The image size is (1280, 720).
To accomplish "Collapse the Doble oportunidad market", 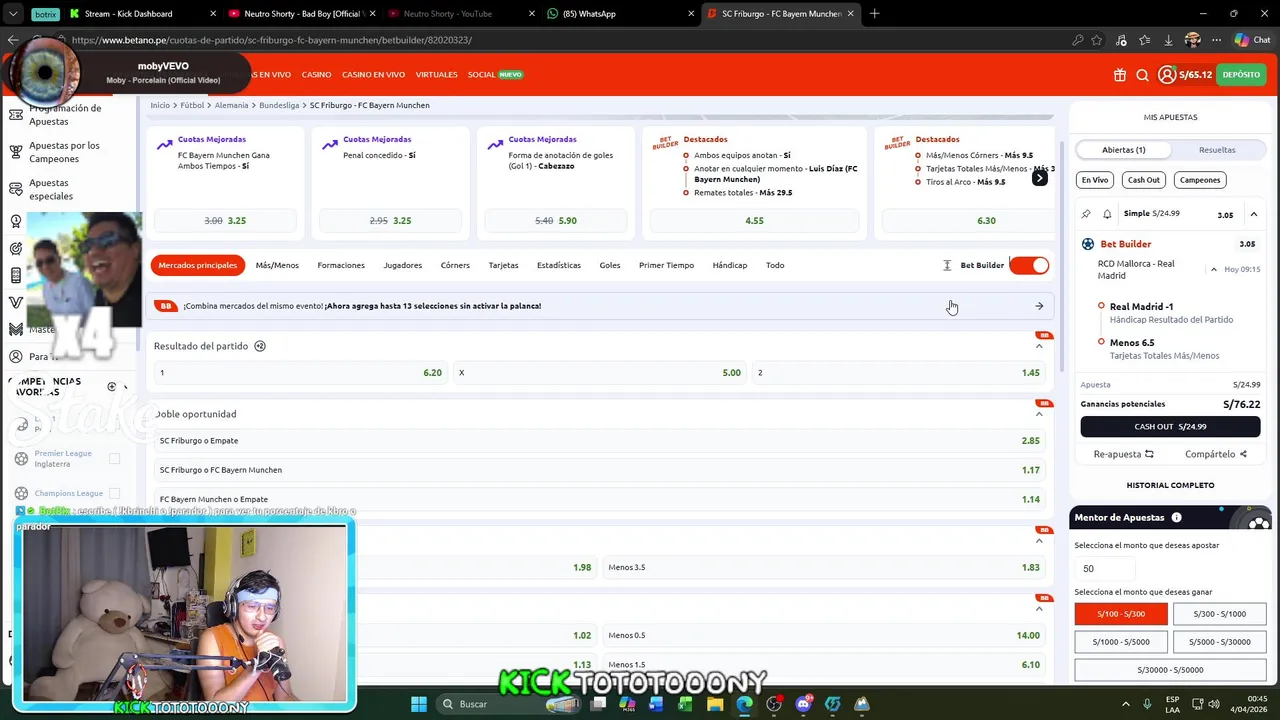I will (x=1039, y=414).
